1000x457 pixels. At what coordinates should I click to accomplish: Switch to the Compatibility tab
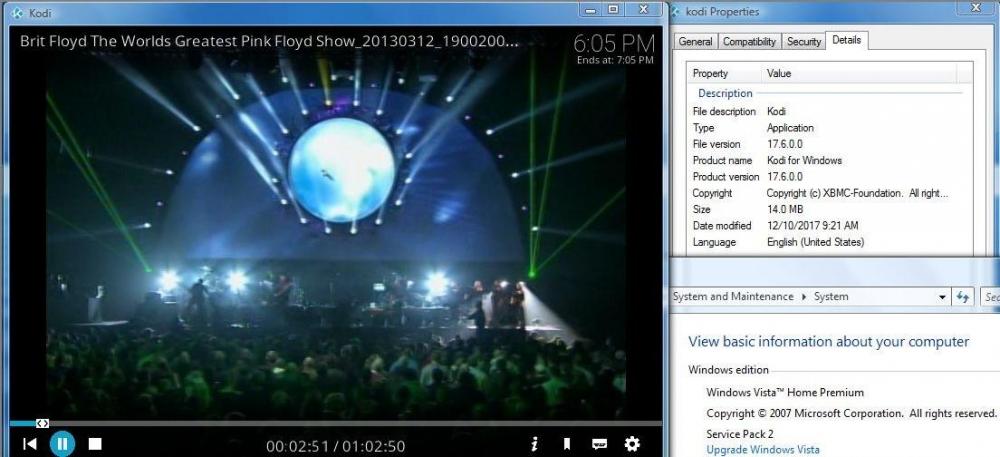tap(749, 42)
